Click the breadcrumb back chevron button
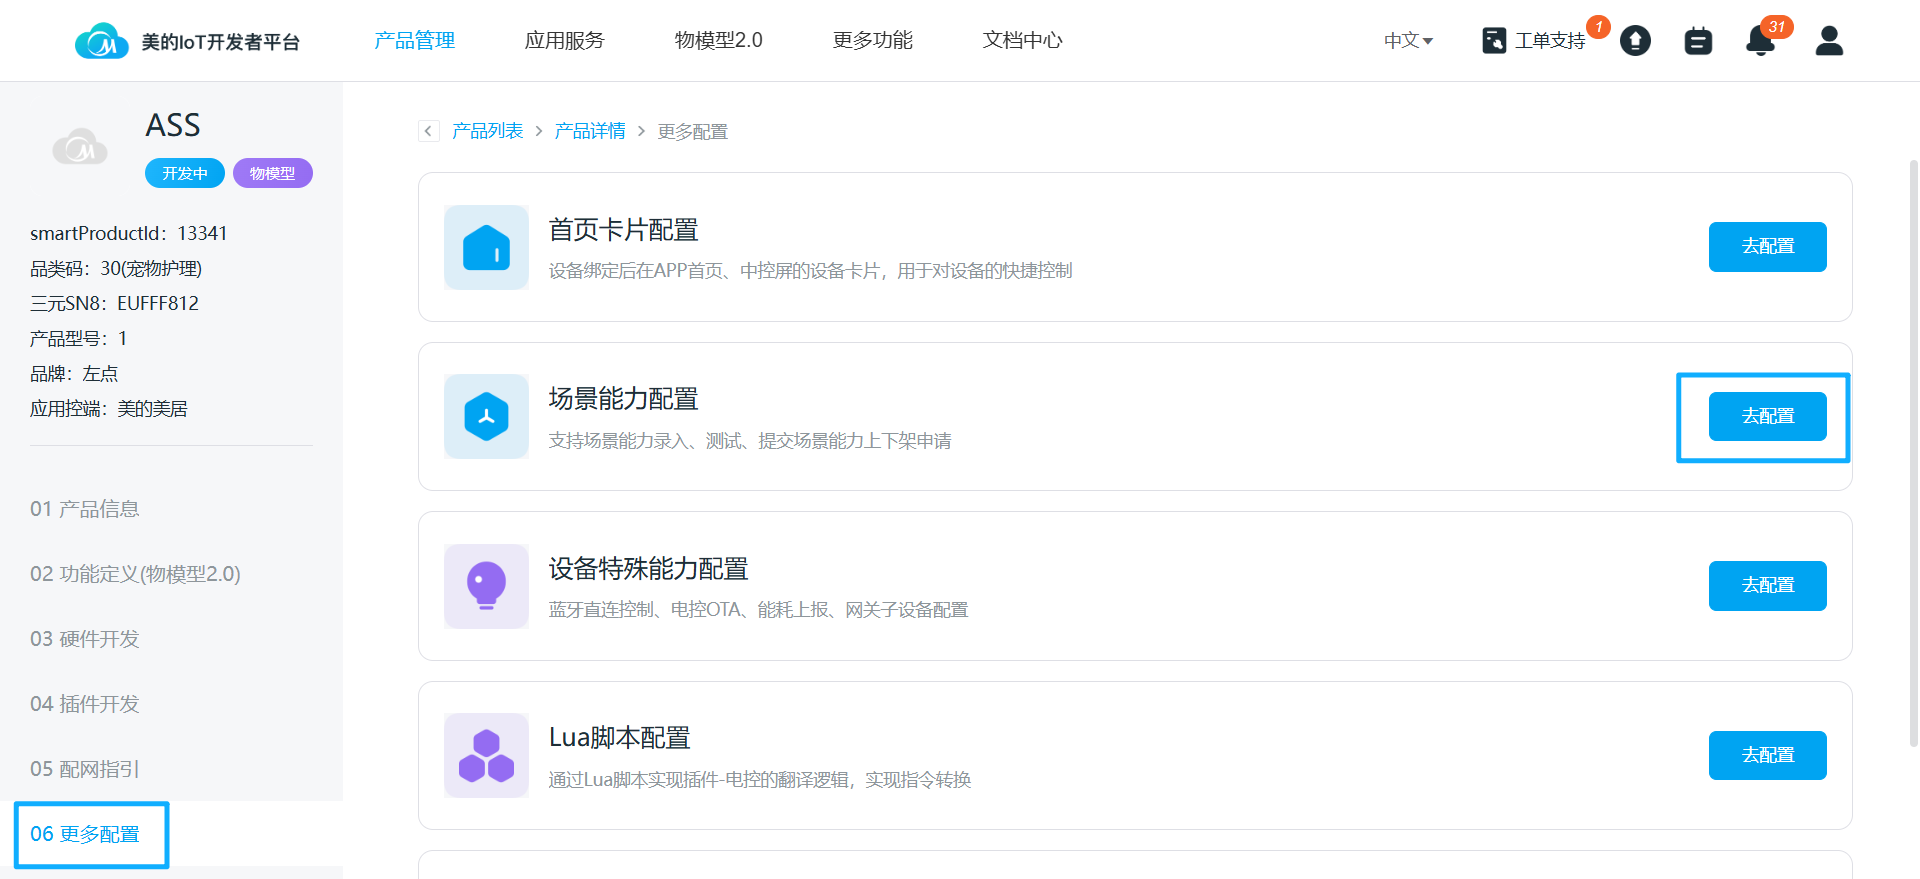This screenshot has height=879, width=1920. (x=429, y=131)
